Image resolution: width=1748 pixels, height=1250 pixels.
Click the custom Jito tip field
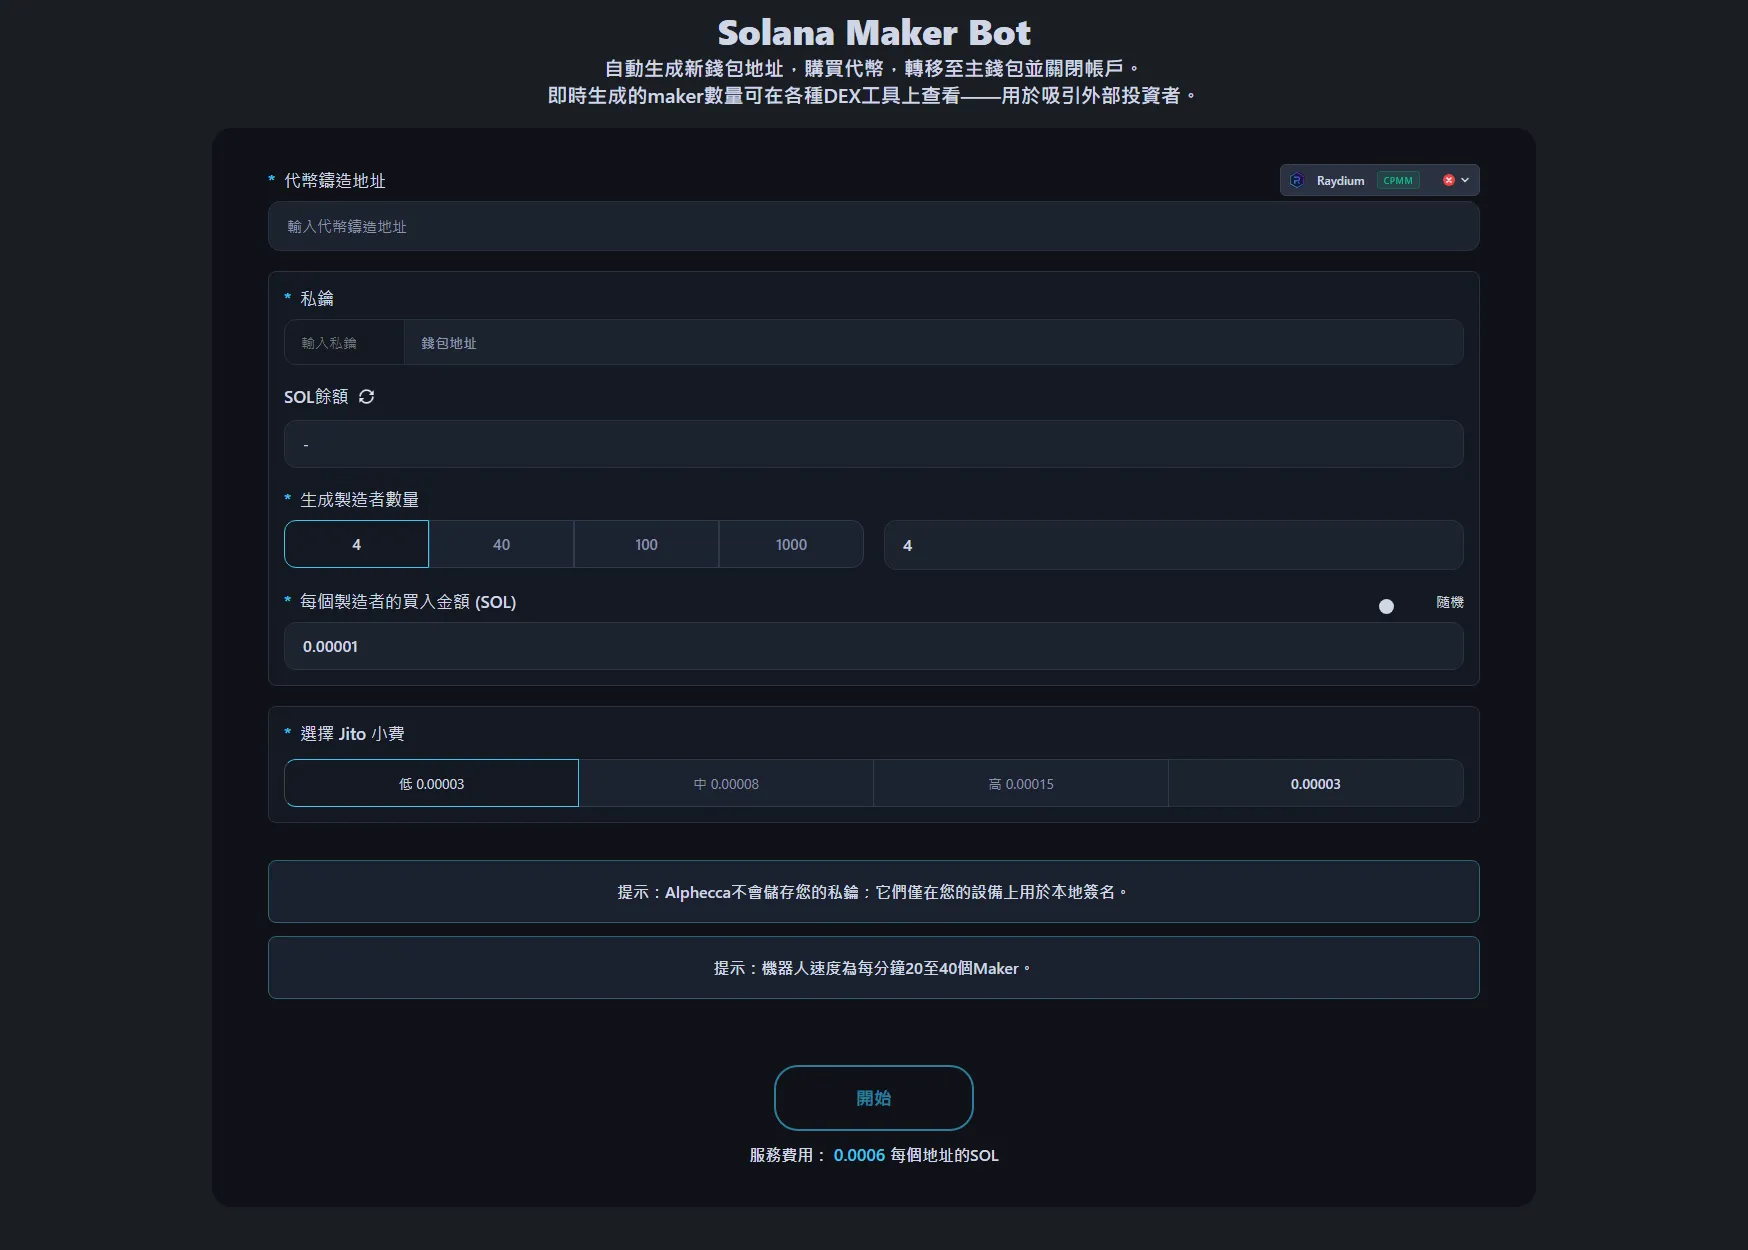(1315, 784)
